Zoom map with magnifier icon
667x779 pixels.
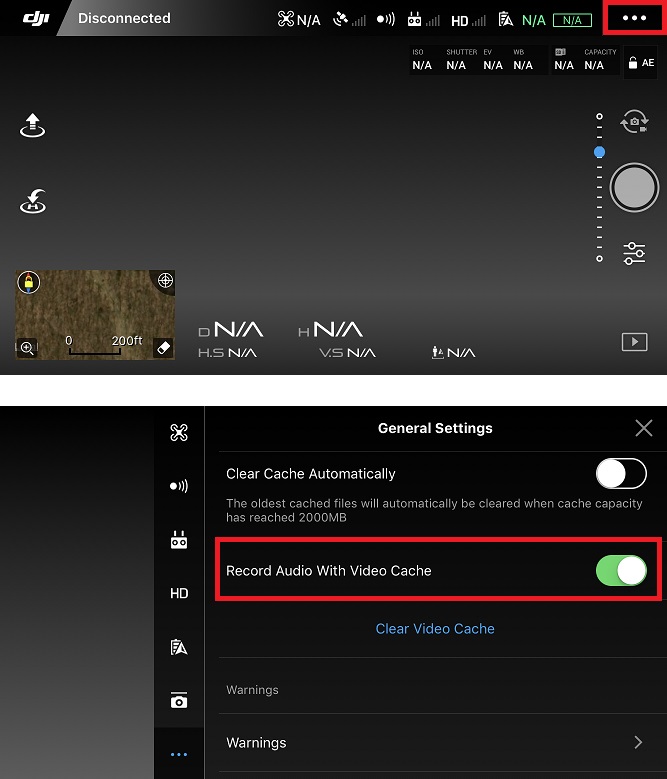[x=27, y=348]
